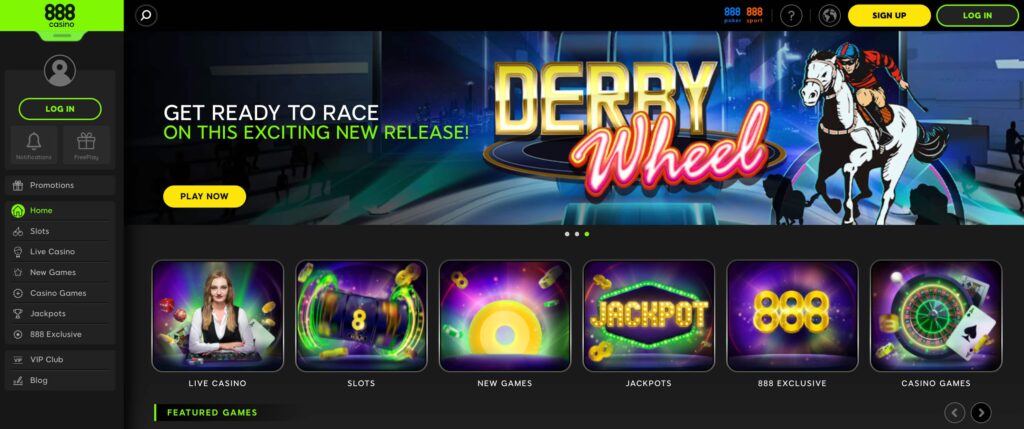Collapse sidebar using tab under logo
Viewport: 1024px width, 429px height.
click(60, 36)
